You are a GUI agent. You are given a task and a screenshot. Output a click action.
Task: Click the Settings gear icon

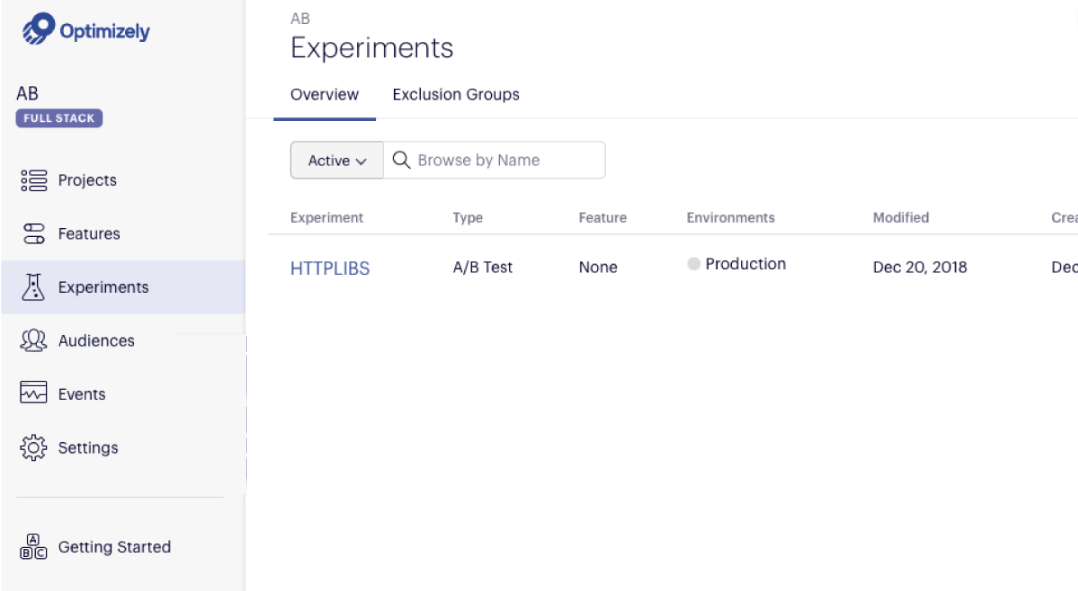34,448
